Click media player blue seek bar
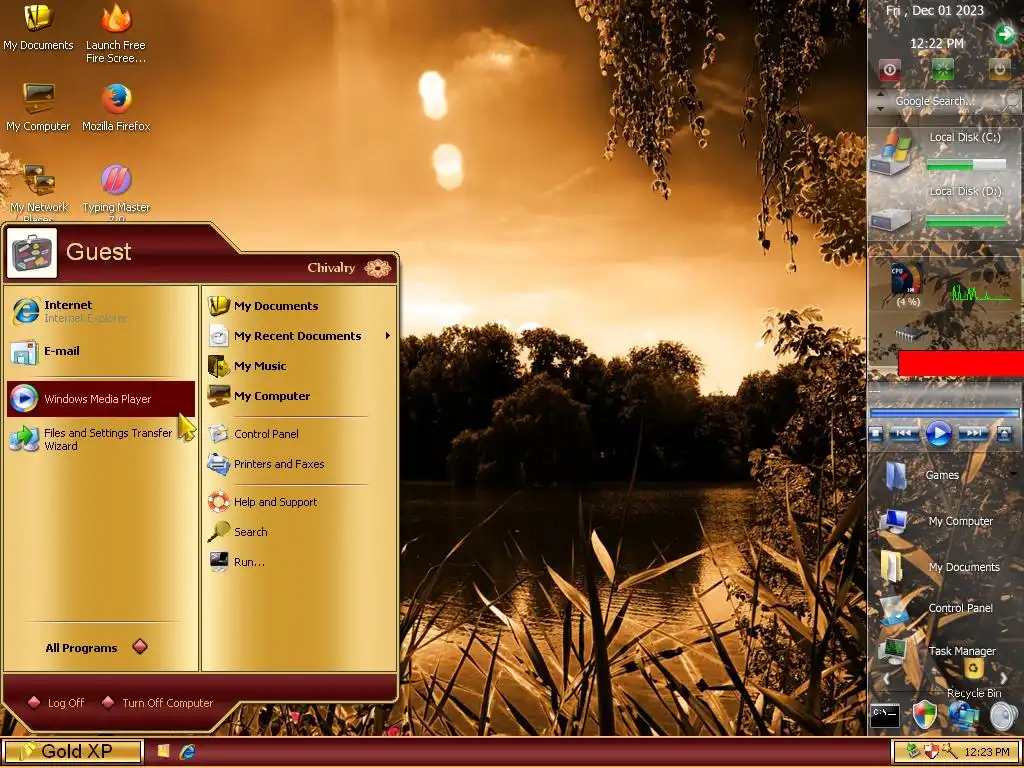The width and height of the screenshot is (1024, 768). pos(945,413)
